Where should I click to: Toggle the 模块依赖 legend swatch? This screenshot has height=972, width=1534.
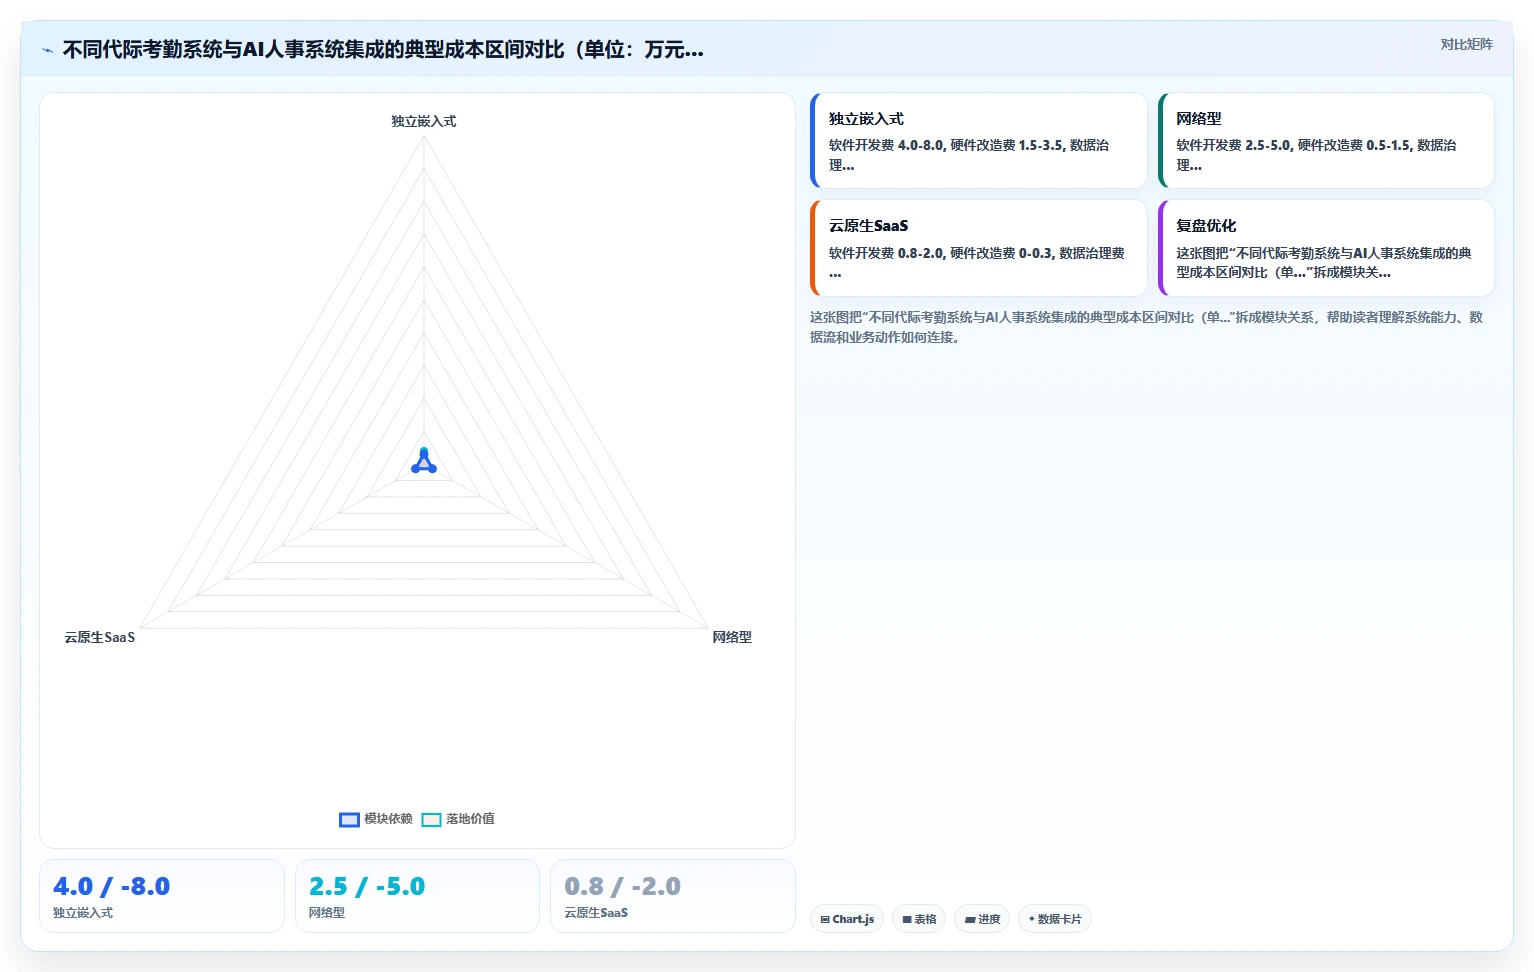tap(349, 820)
